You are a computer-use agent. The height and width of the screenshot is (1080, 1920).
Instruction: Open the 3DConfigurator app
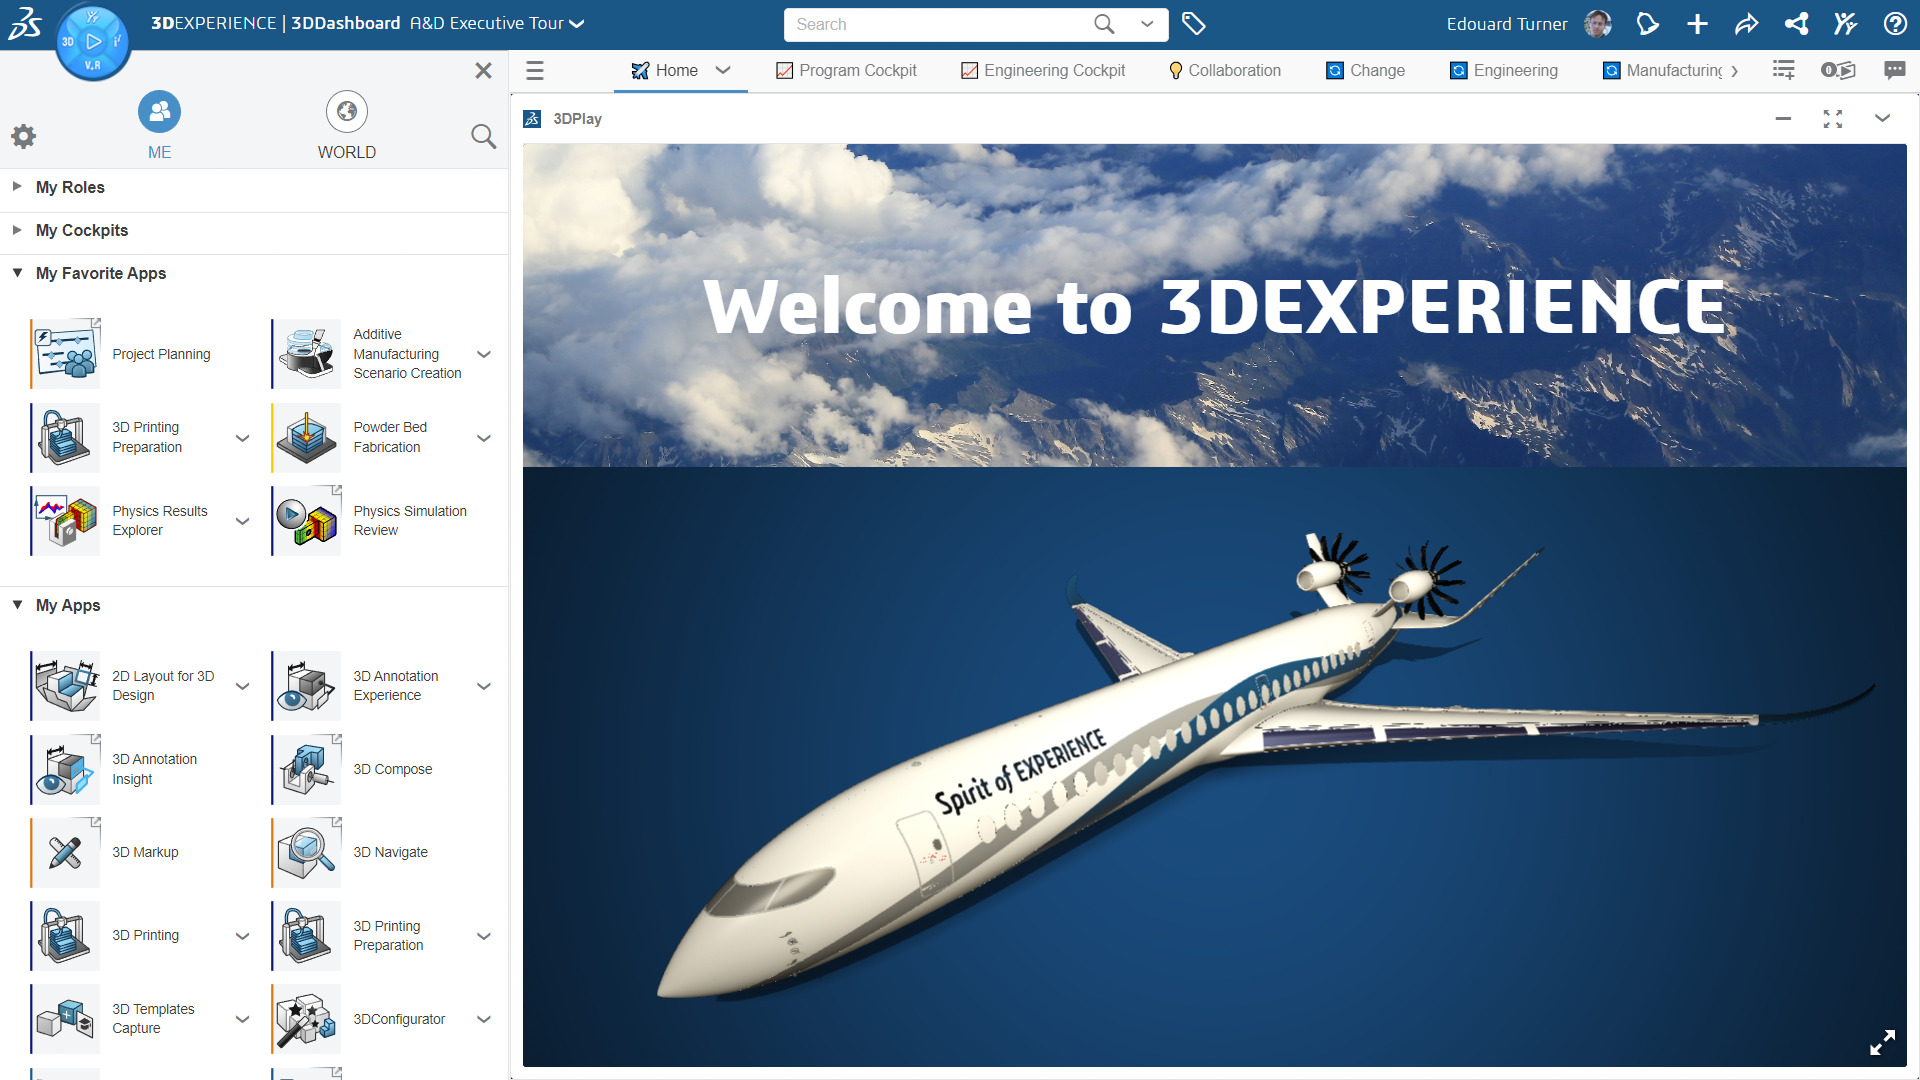306,1018
